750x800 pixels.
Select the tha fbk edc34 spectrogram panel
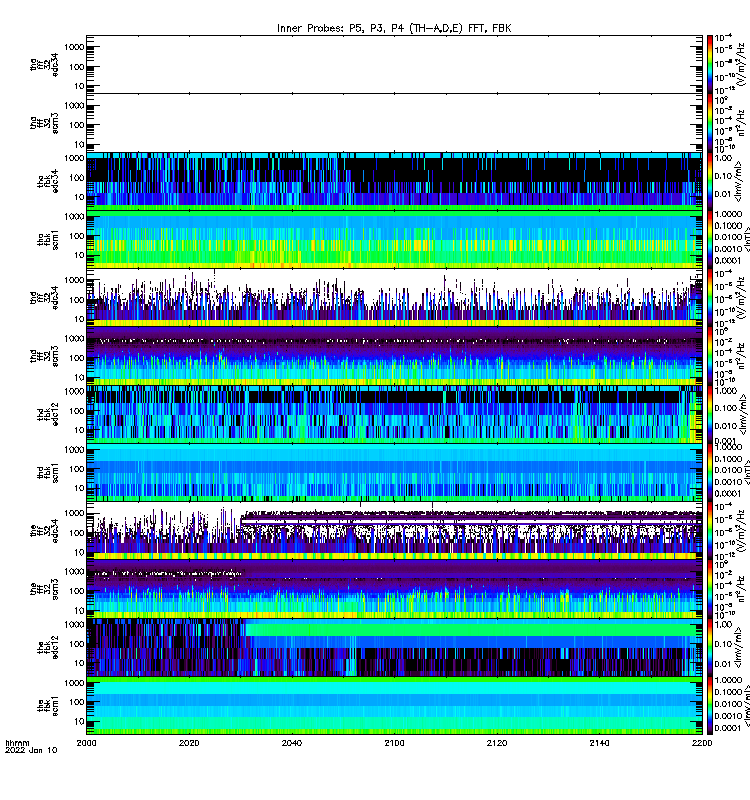(394, 181)
